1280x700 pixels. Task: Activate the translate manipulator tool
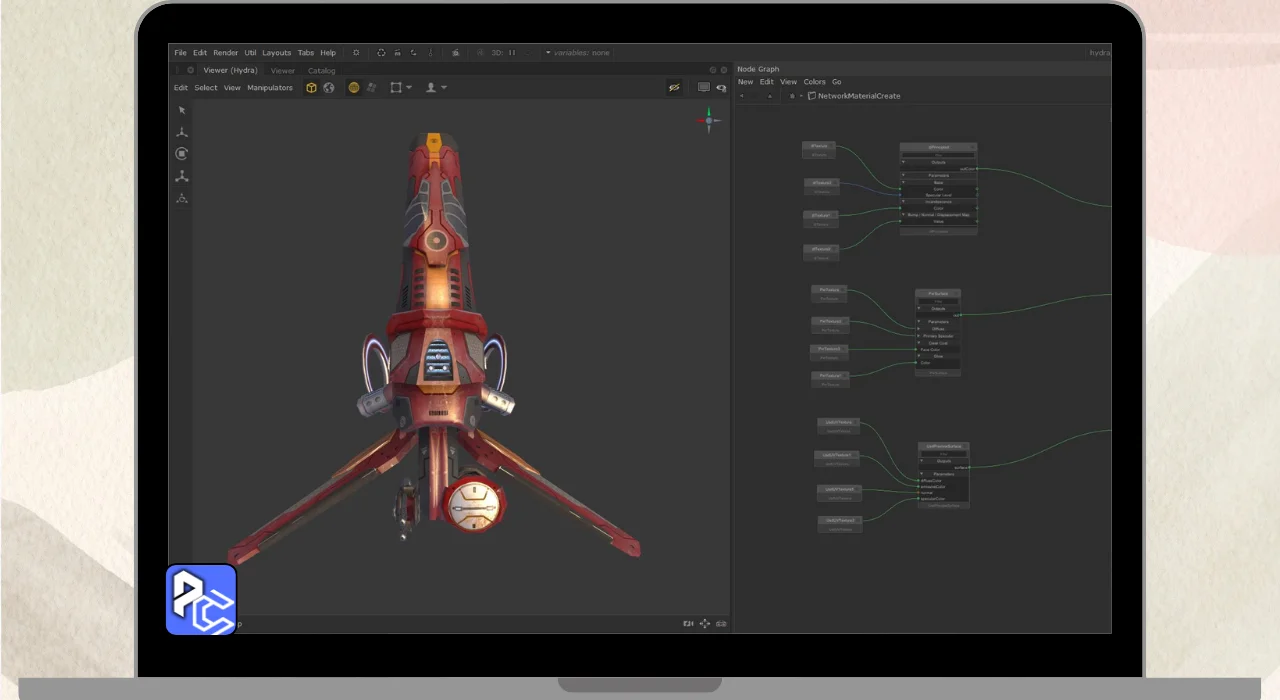182,132
